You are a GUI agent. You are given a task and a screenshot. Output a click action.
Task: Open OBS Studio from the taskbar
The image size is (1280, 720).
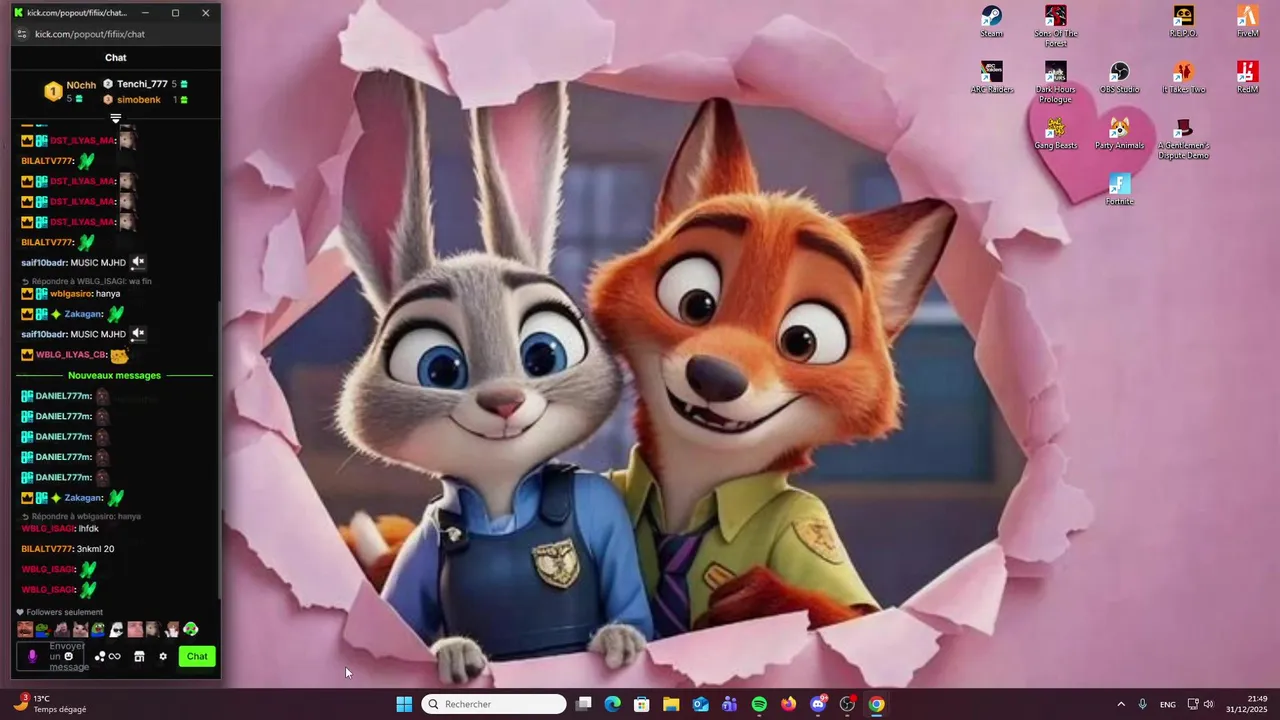847,704
